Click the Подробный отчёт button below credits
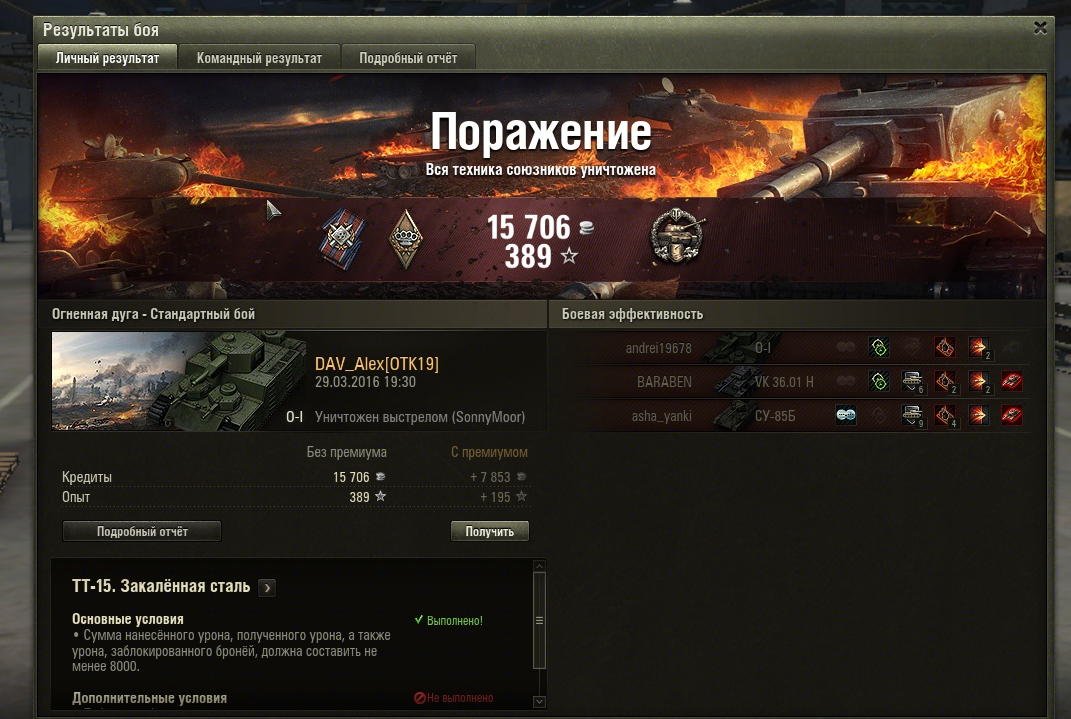The height and width of the screenshot is (719, 1071). click(142, 531)
